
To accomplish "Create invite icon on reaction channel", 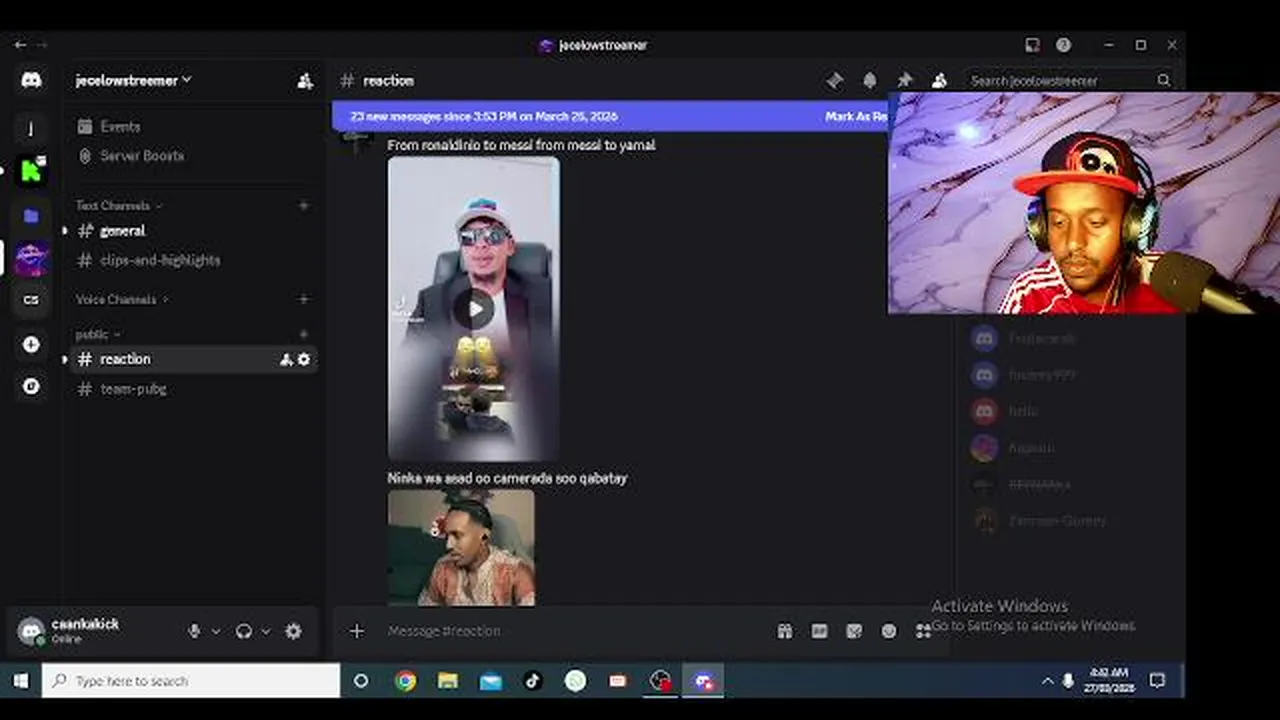I will [286, 359].
